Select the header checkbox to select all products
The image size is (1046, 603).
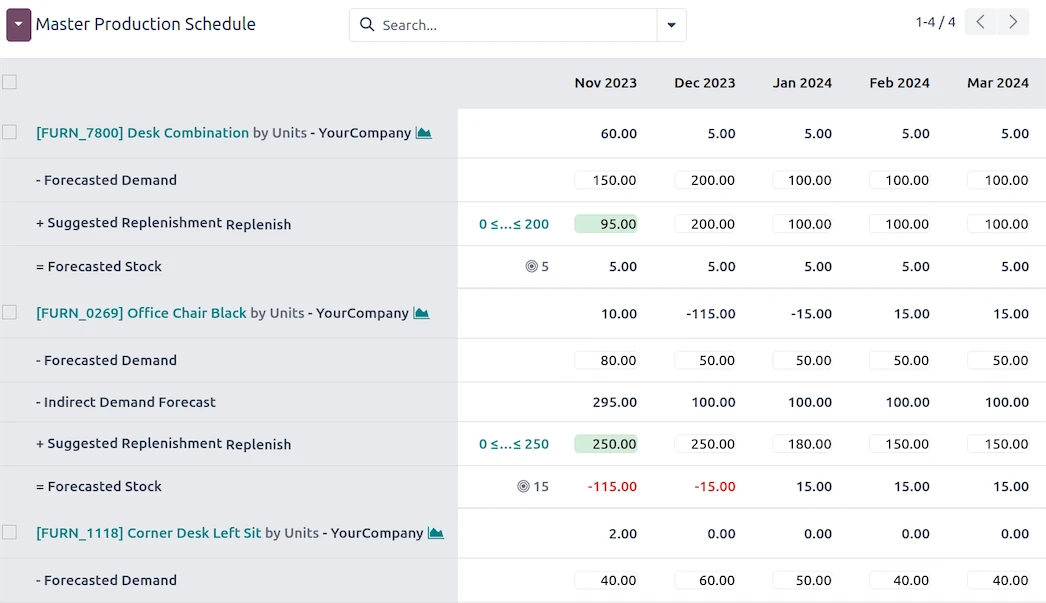[10, 82]
